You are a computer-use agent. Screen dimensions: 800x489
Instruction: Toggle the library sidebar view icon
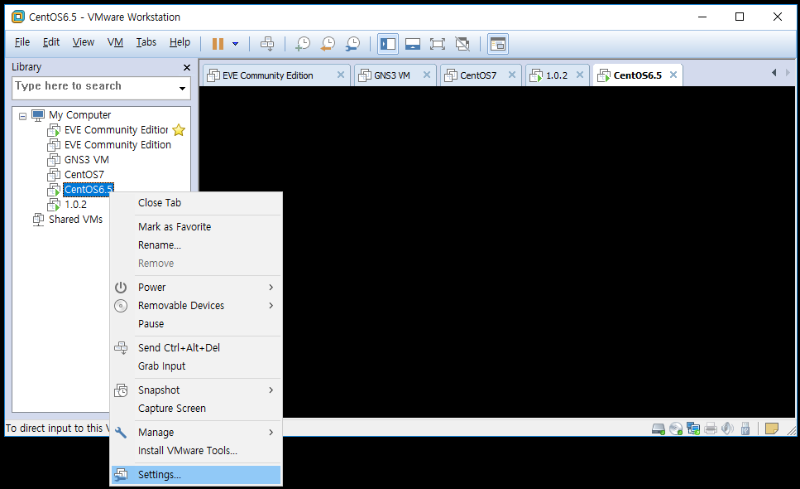(x=388, y=44)
